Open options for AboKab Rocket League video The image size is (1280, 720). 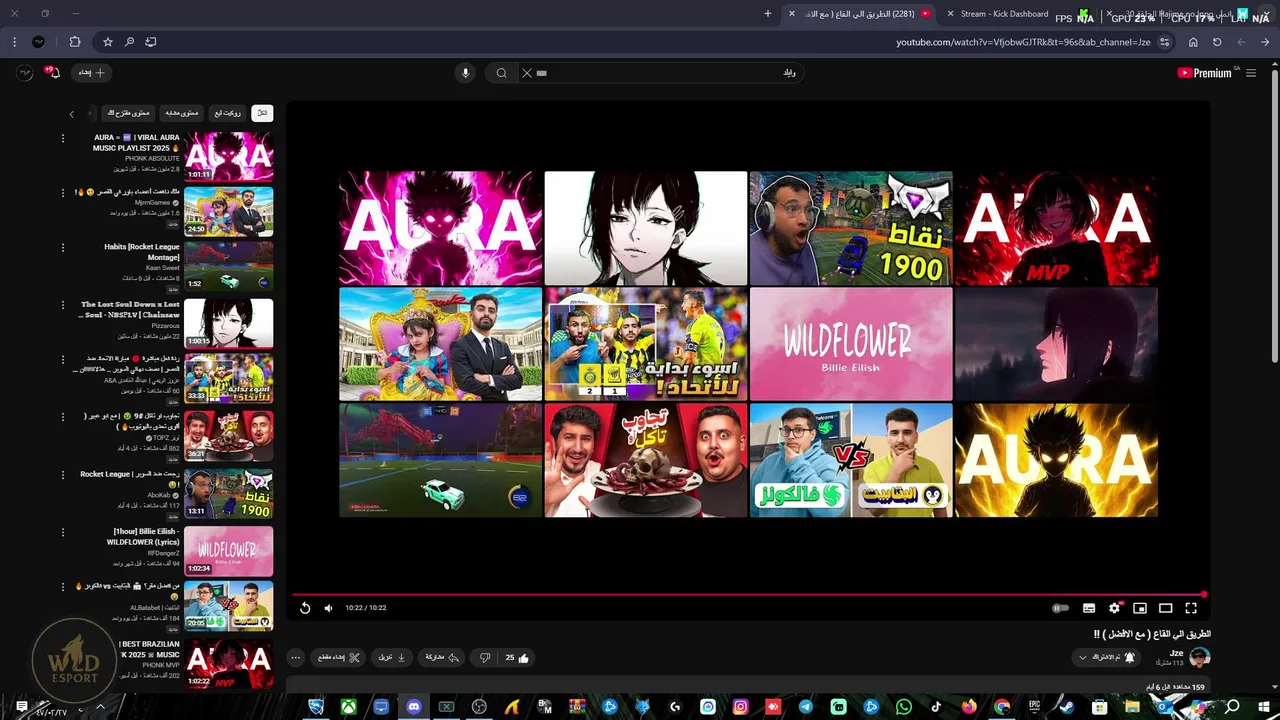point(62,475)
